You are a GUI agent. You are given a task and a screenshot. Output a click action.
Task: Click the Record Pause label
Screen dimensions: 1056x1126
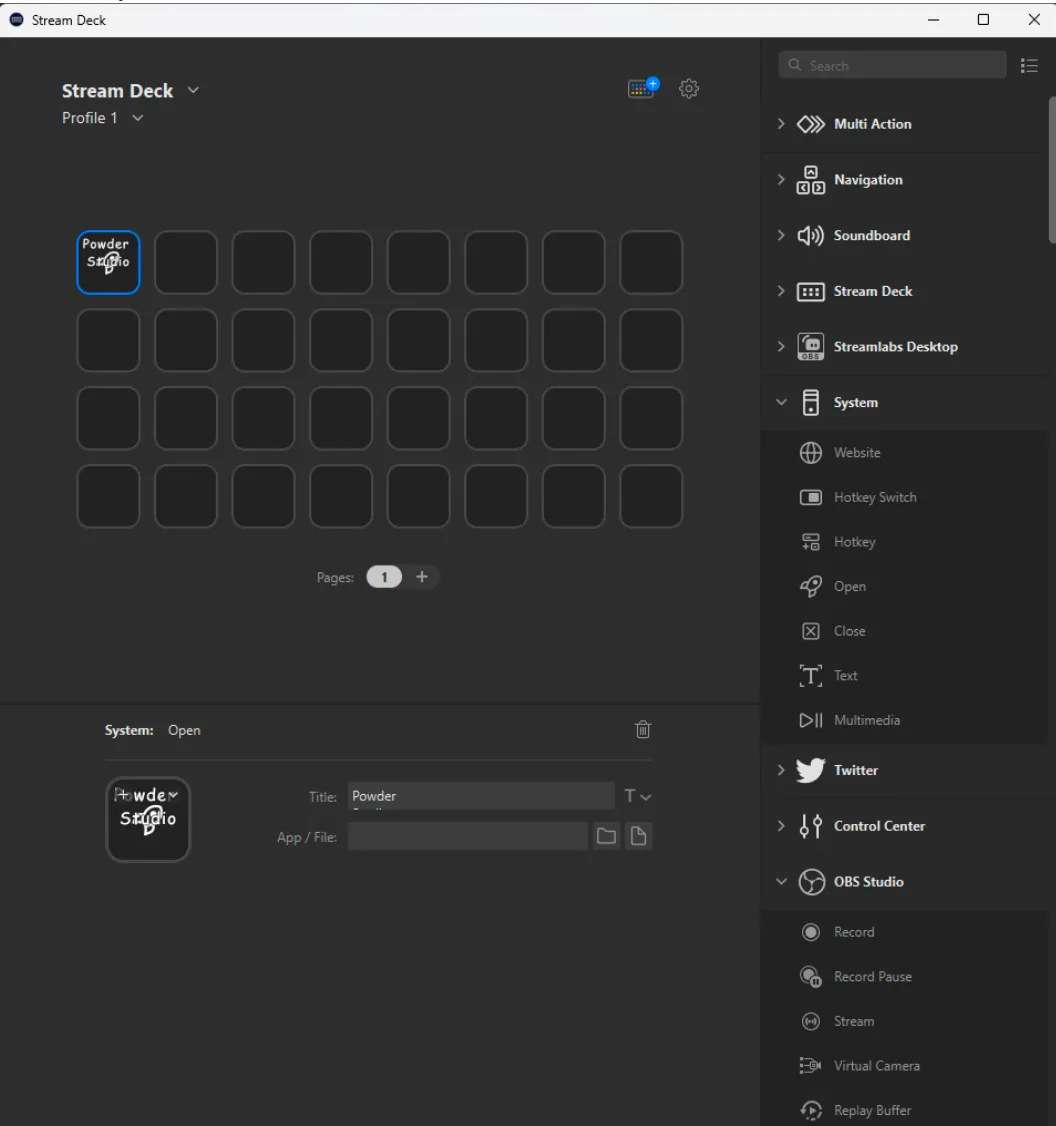coord(873,977)
